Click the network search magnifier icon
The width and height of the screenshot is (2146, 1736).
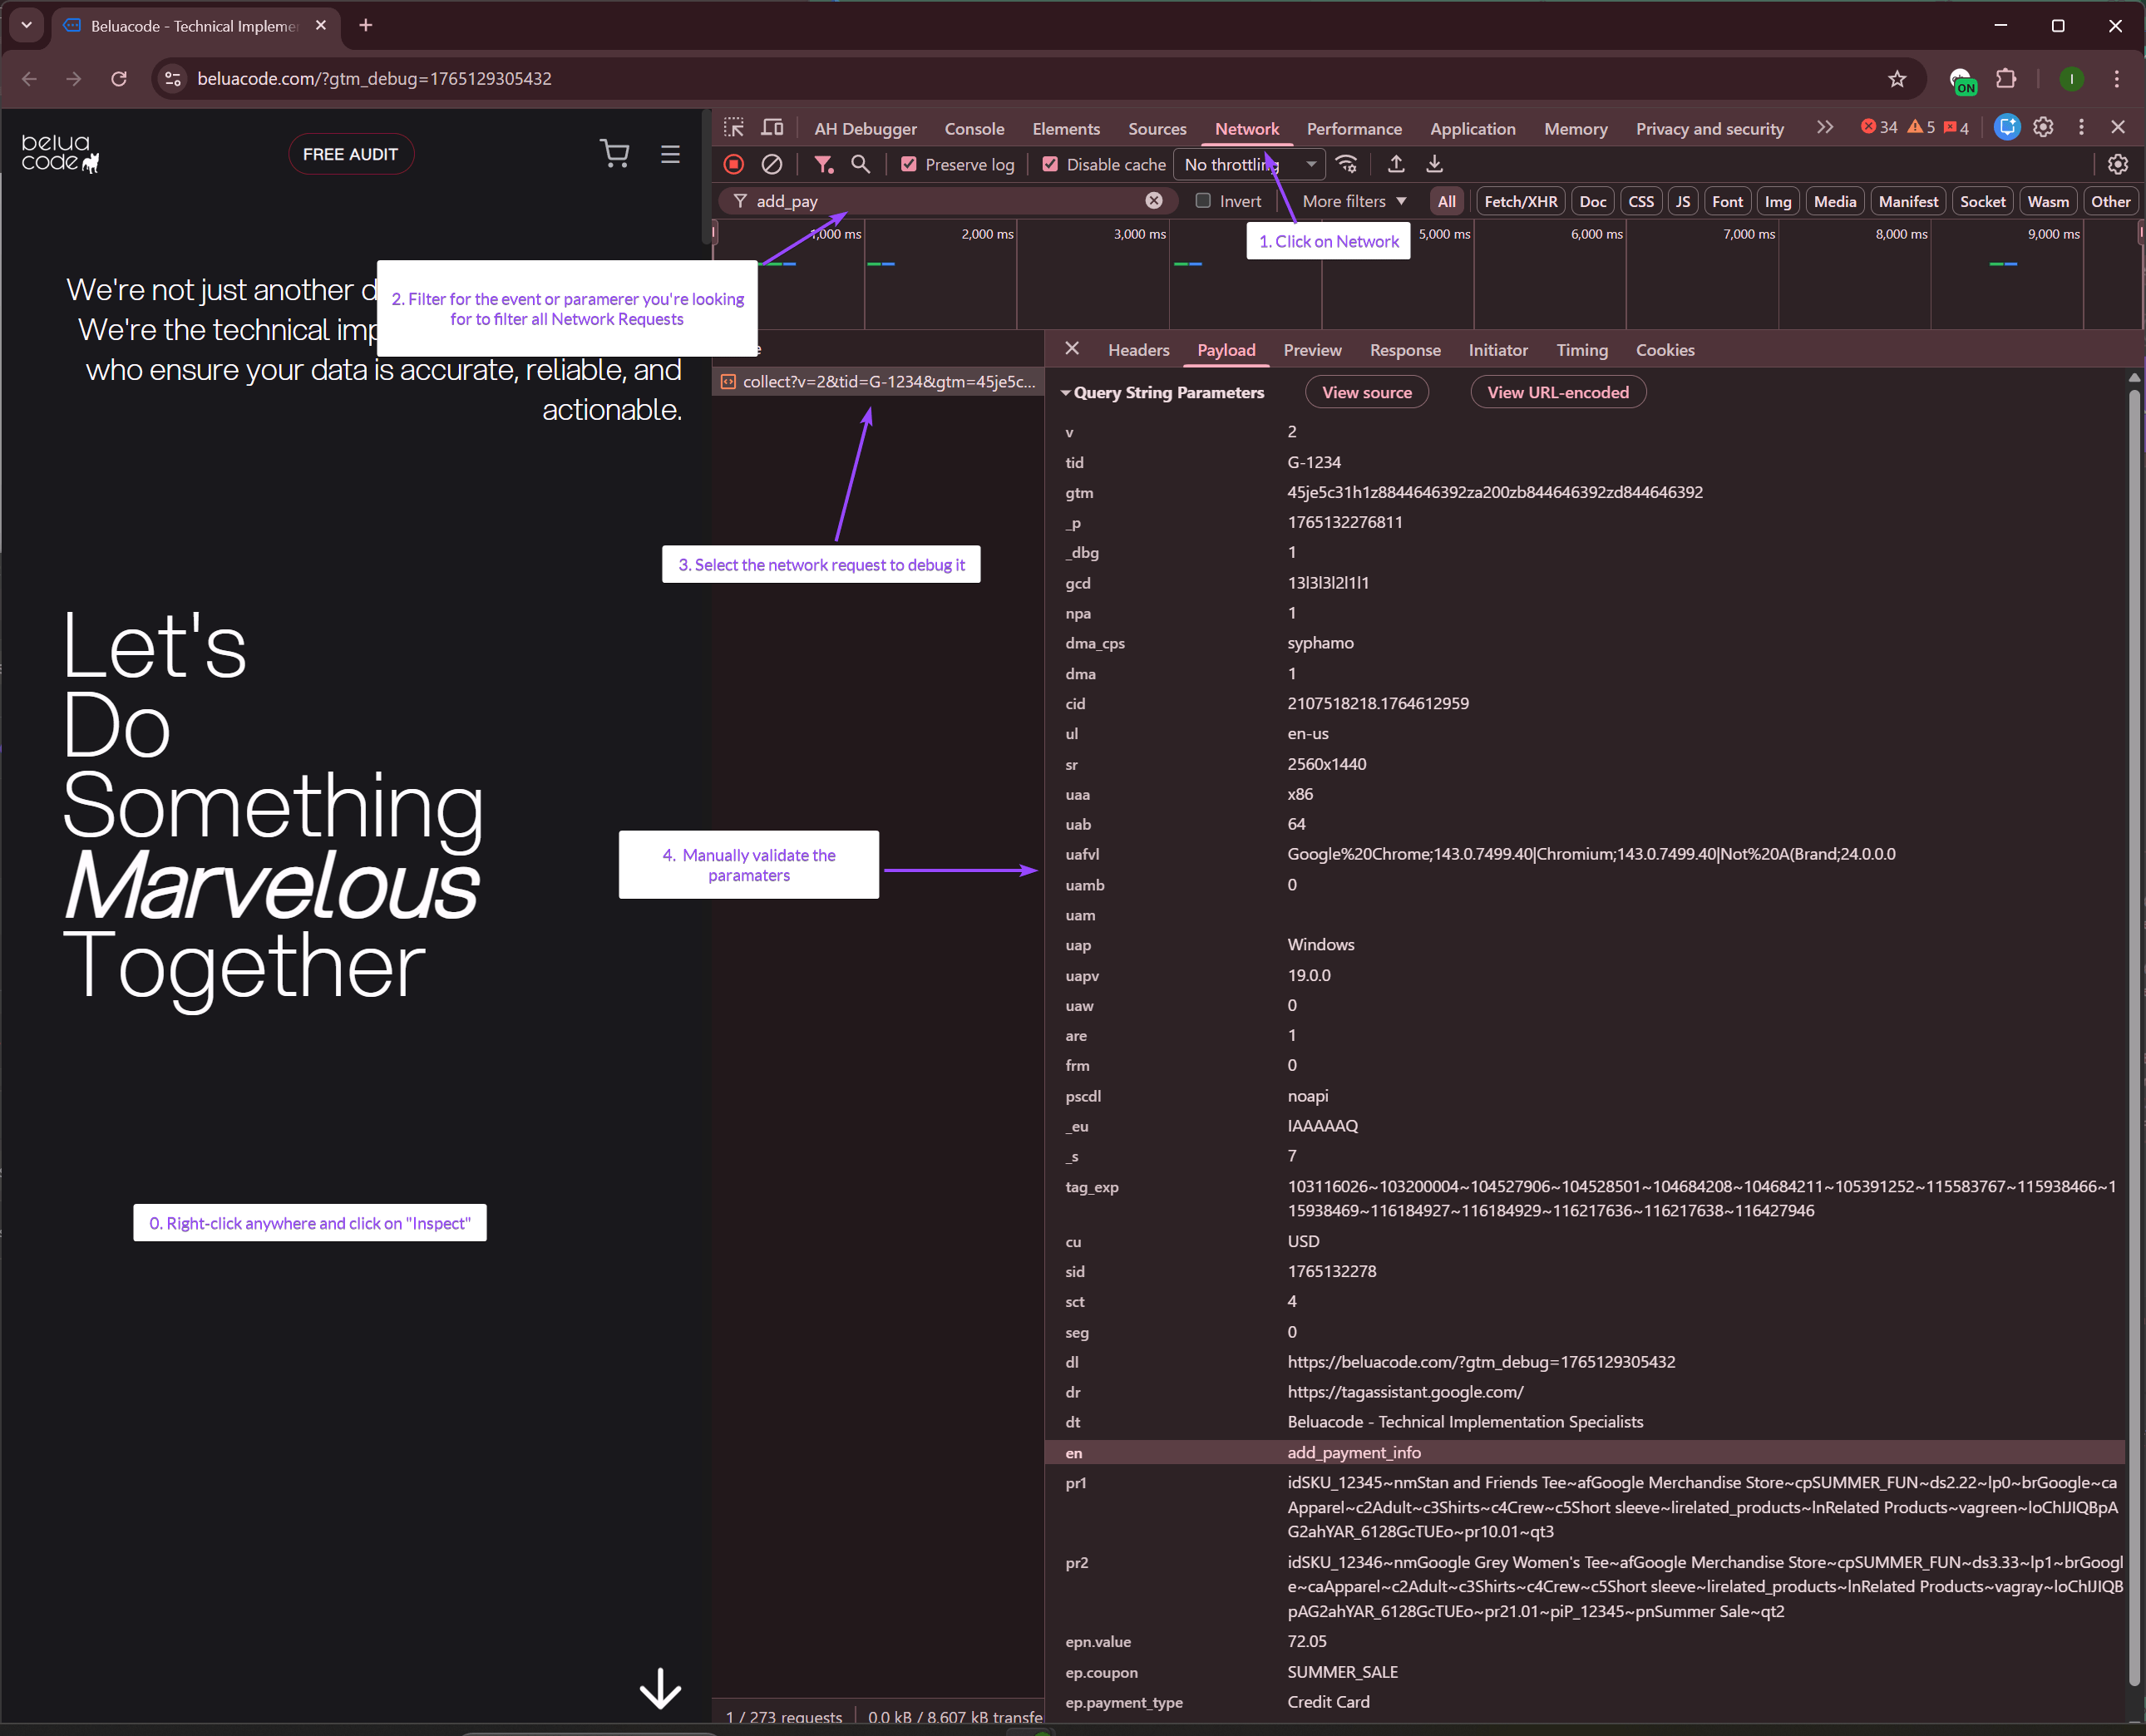[860, 164]
